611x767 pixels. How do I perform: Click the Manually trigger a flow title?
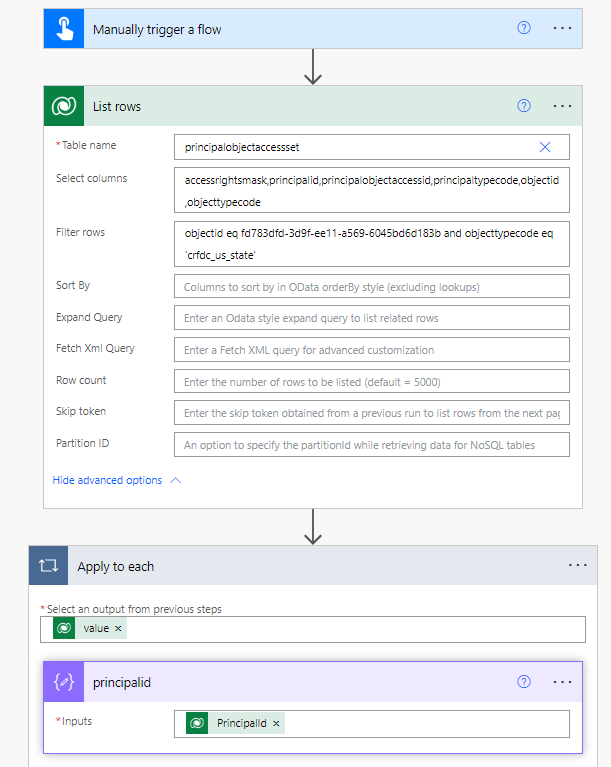point(157,29)
